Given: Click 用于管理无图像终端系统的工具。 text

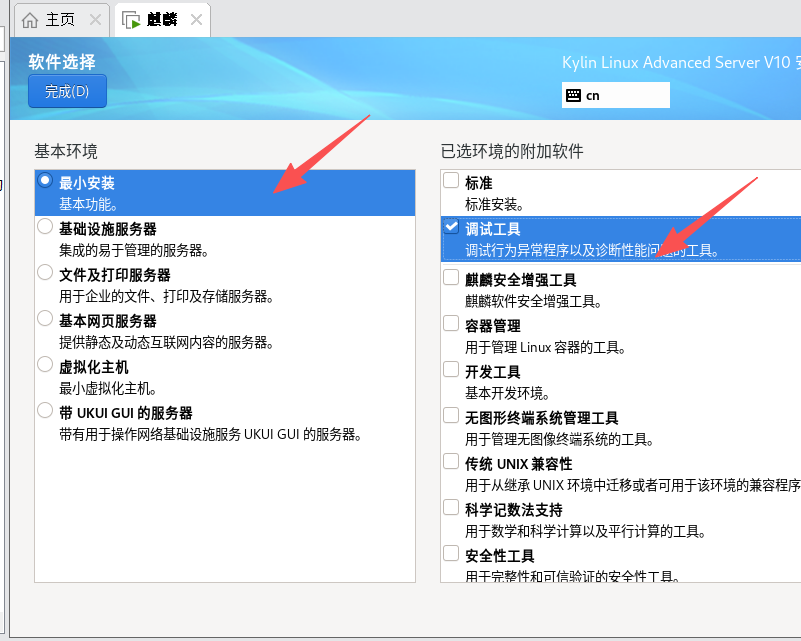Looking at the screenshot, I should coord(560,439).
